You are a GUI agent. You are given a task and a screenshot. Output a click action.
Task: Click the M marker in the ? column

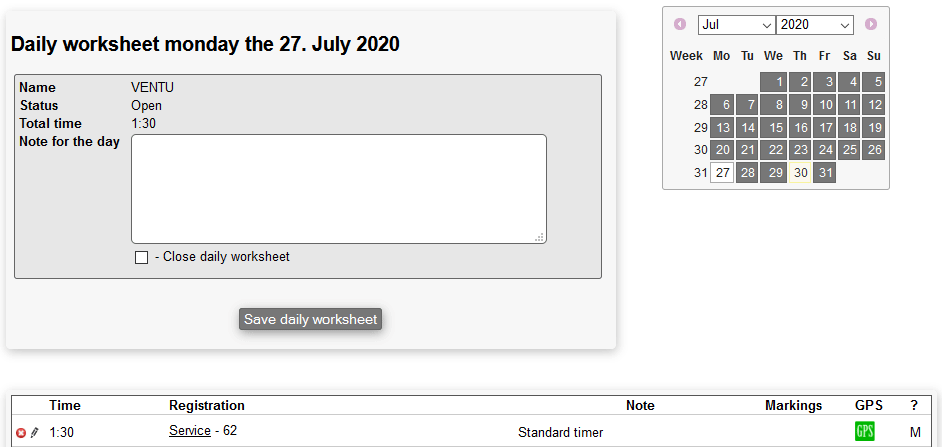click(x=914, y=432)
